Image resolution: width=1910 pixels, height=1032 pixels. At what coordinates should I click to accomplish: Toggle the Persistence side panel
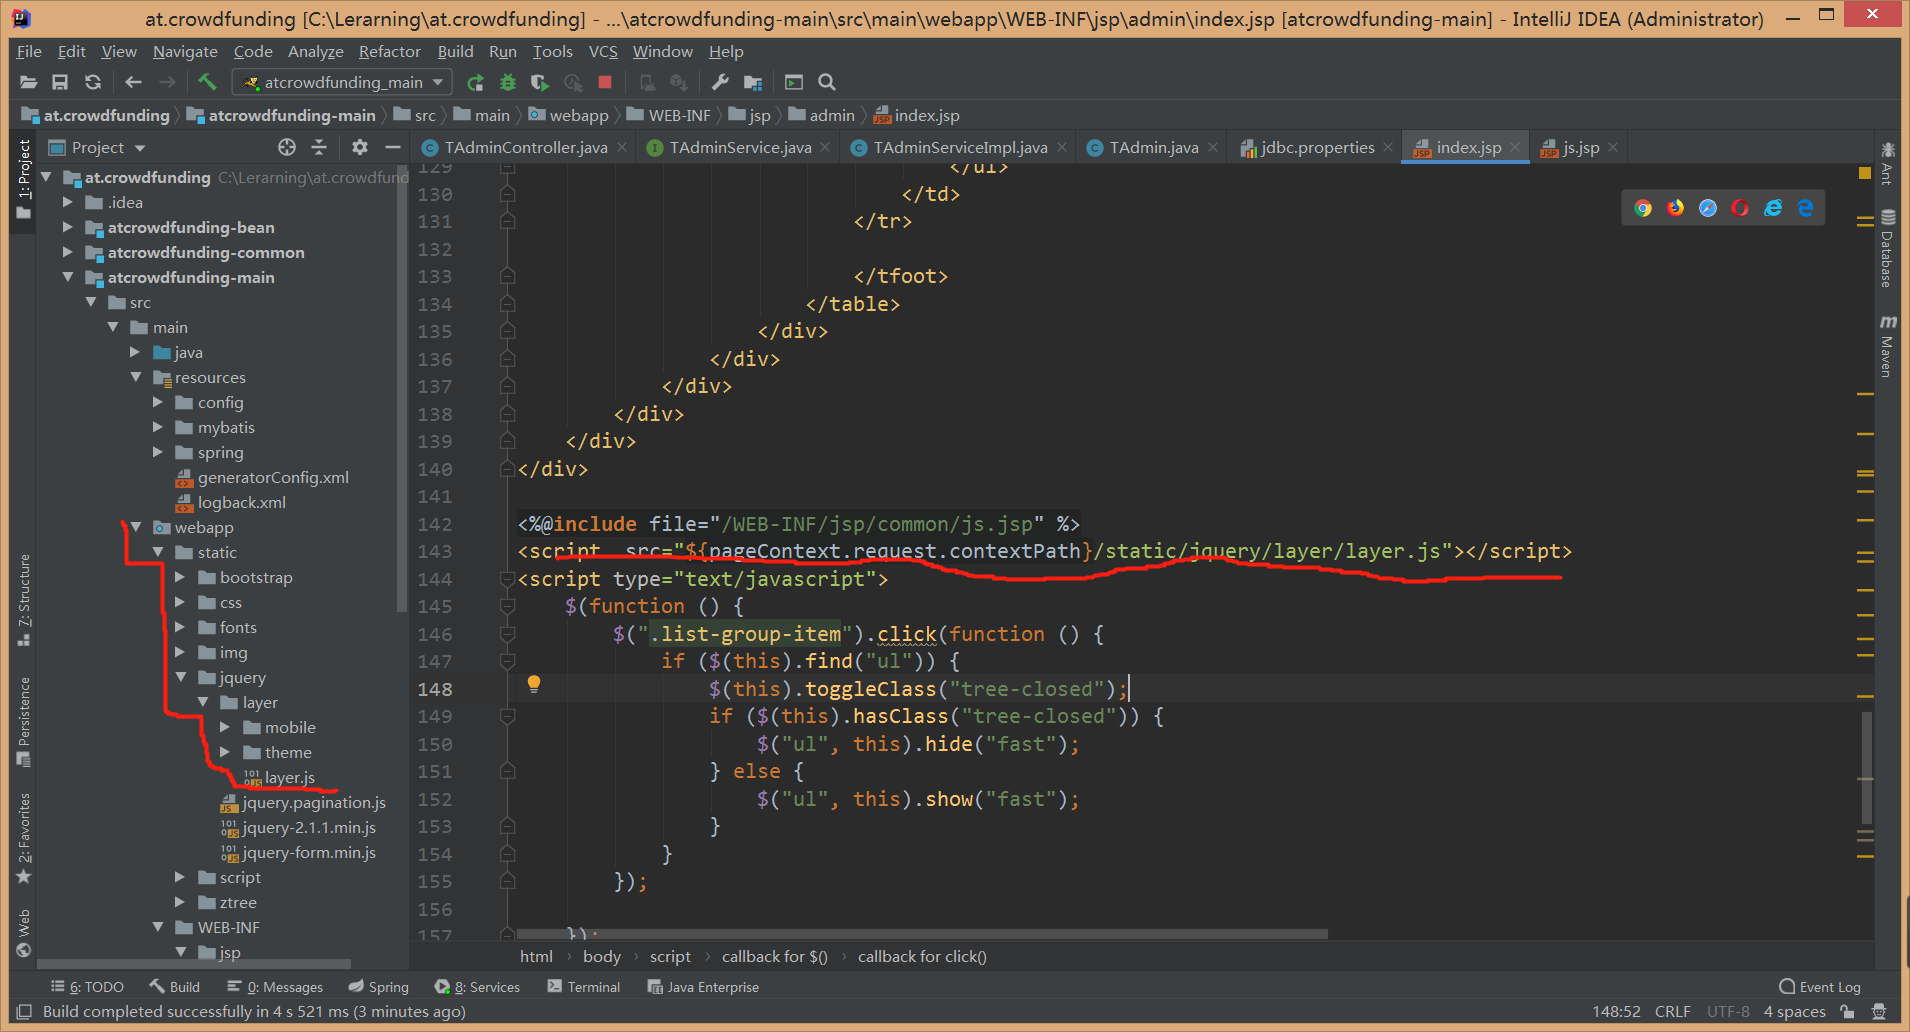[24, 722]
